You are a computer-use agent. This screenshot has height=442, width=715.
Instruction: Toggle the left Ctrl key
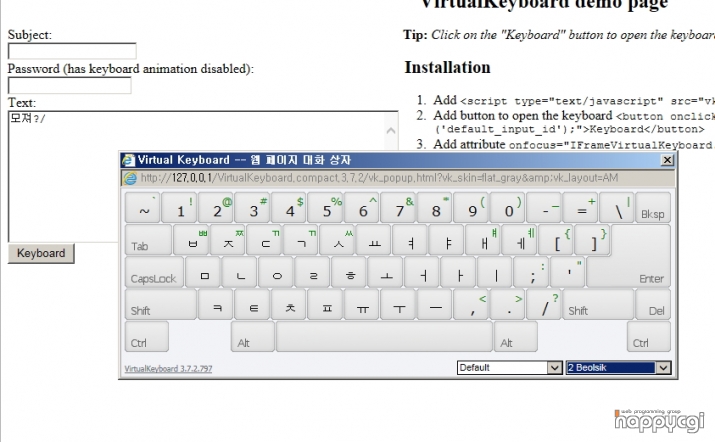point(147,337)
